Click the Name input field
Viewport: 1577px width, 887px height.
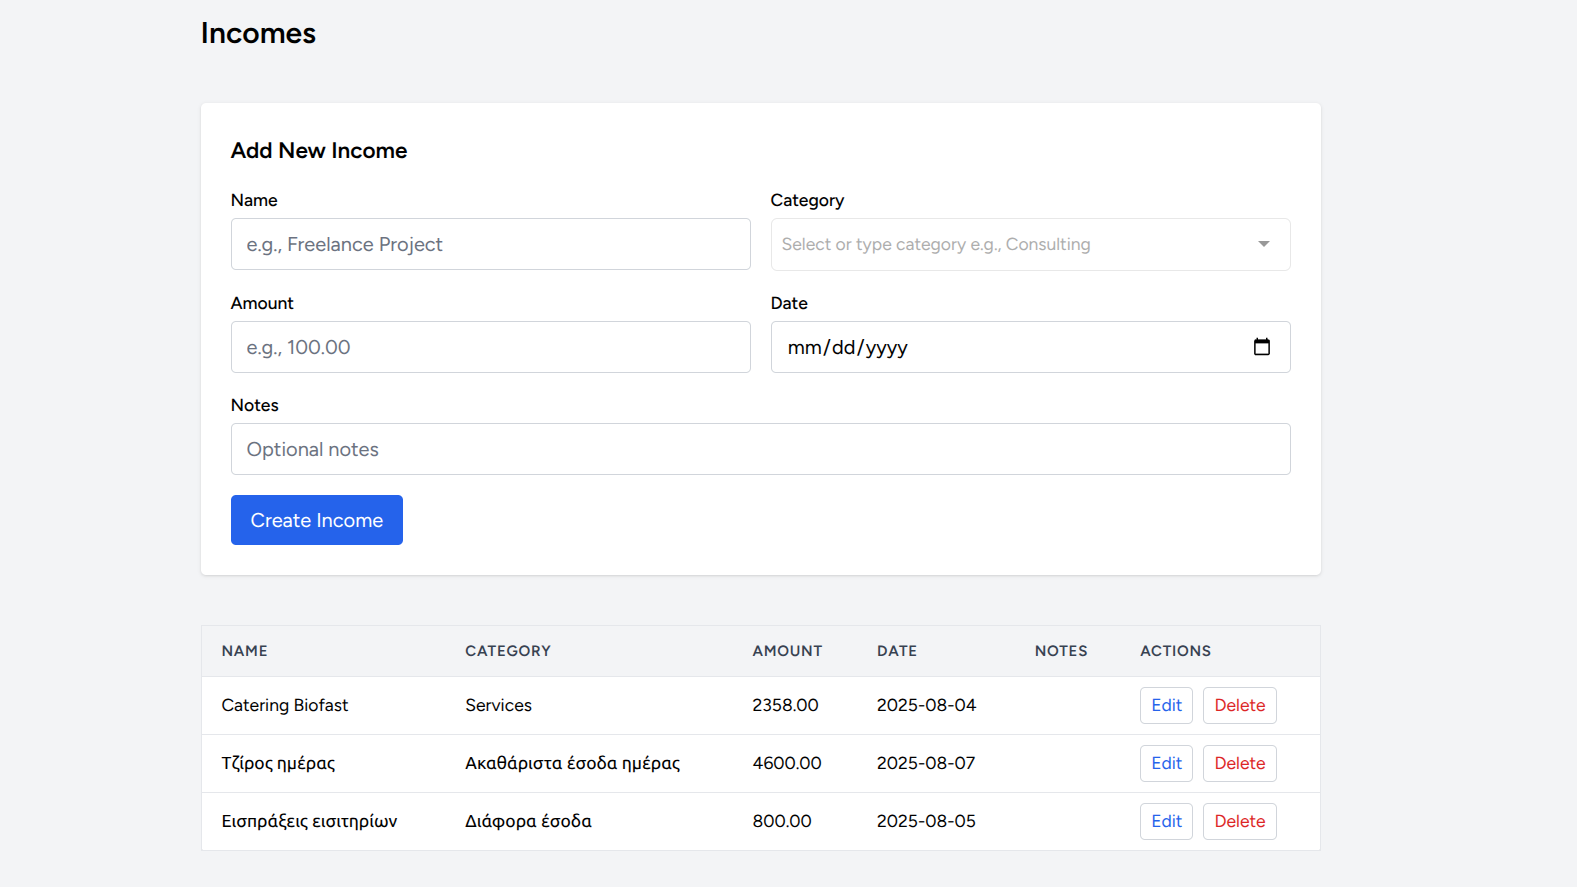490,244
